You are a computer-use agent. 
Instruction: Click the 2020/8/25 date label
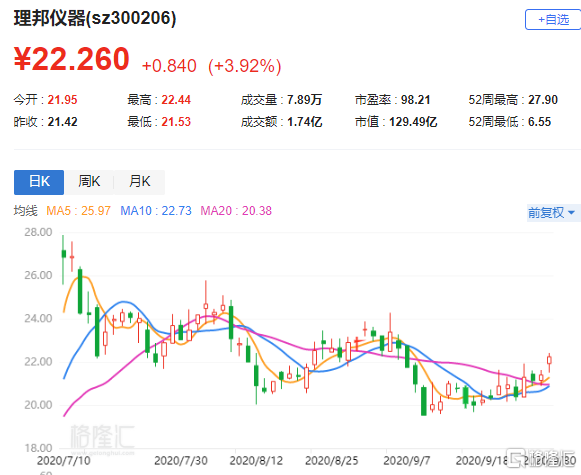[x=331, y=461]
